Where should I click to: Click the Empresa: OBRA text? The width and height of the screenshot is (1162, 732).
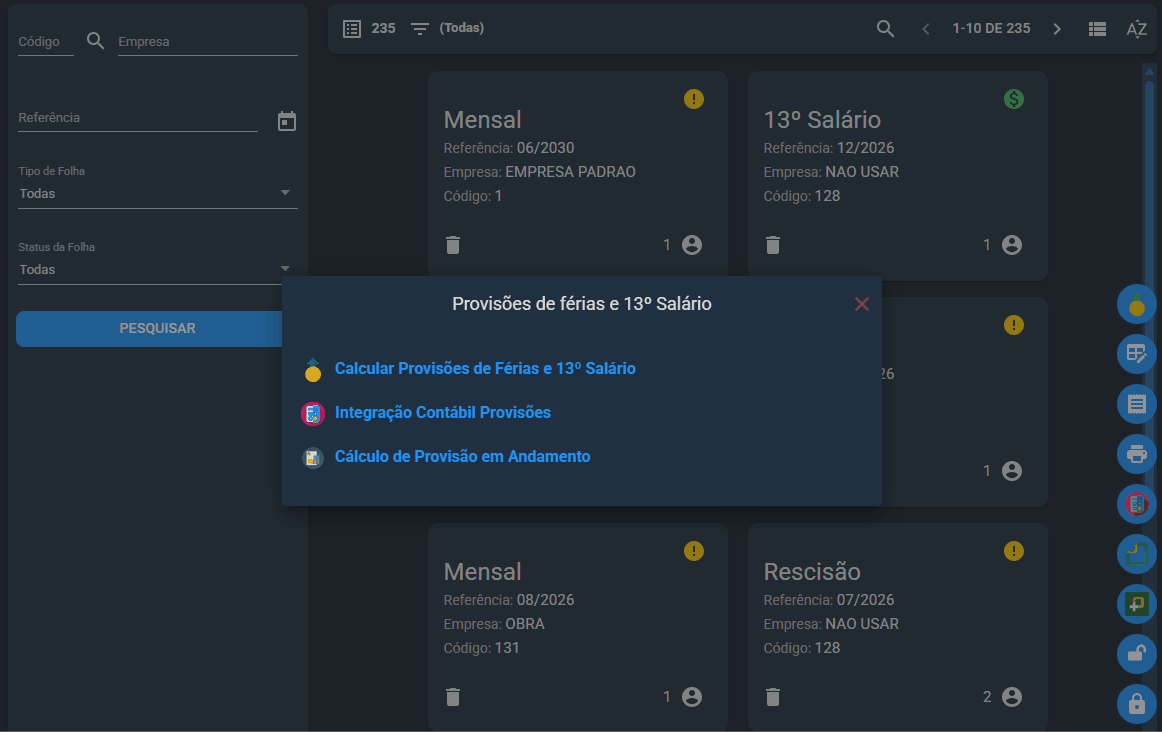point(494,624)
